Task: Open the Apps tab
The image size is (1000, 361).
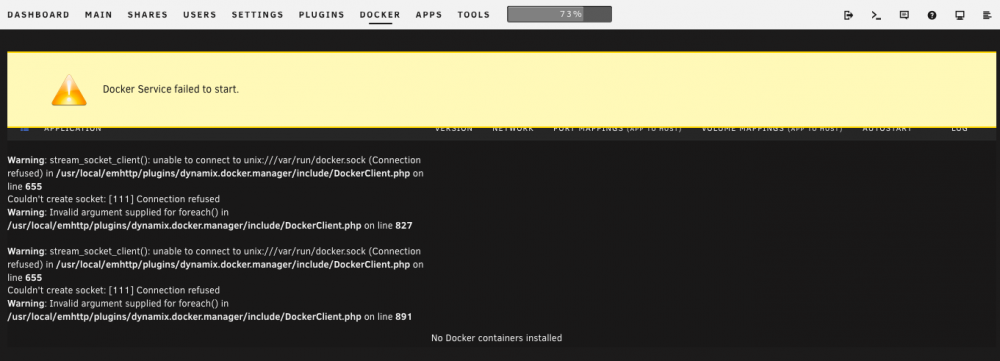Action: [x=429, y=15]
